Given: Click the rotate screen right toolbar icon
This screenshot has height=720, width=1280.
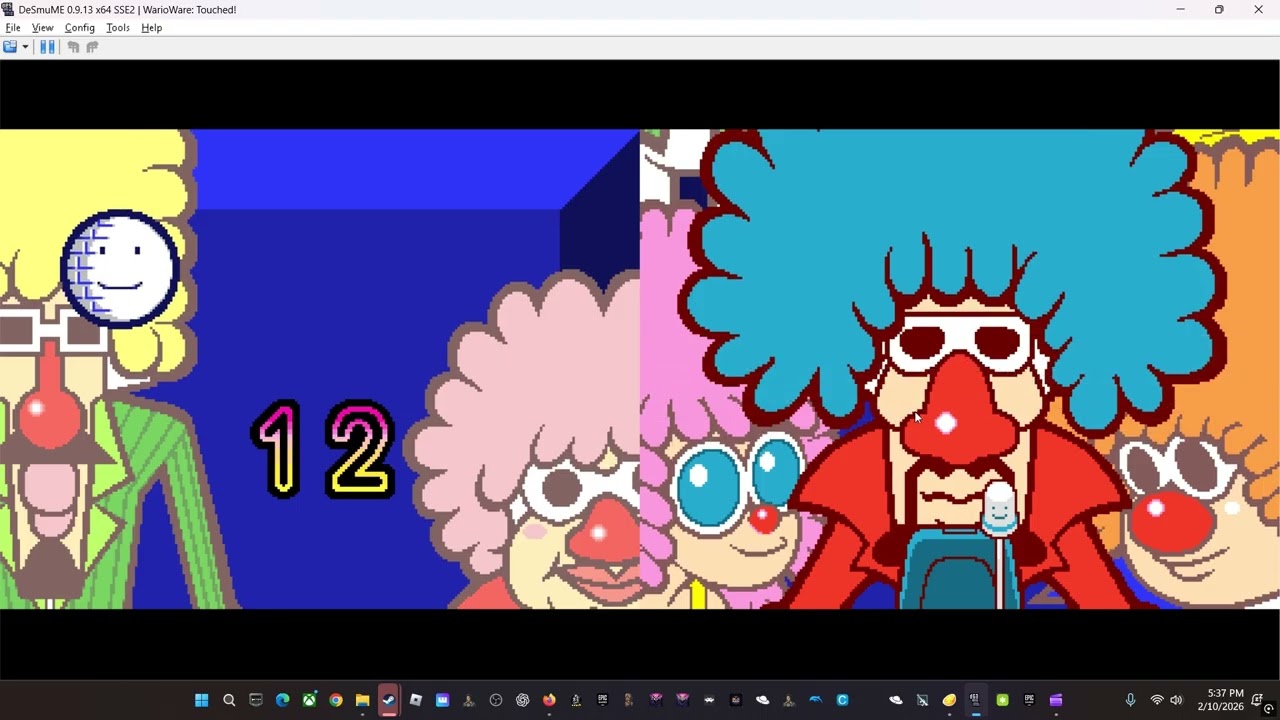Looking at the screenshot, I should coord(92,47).
